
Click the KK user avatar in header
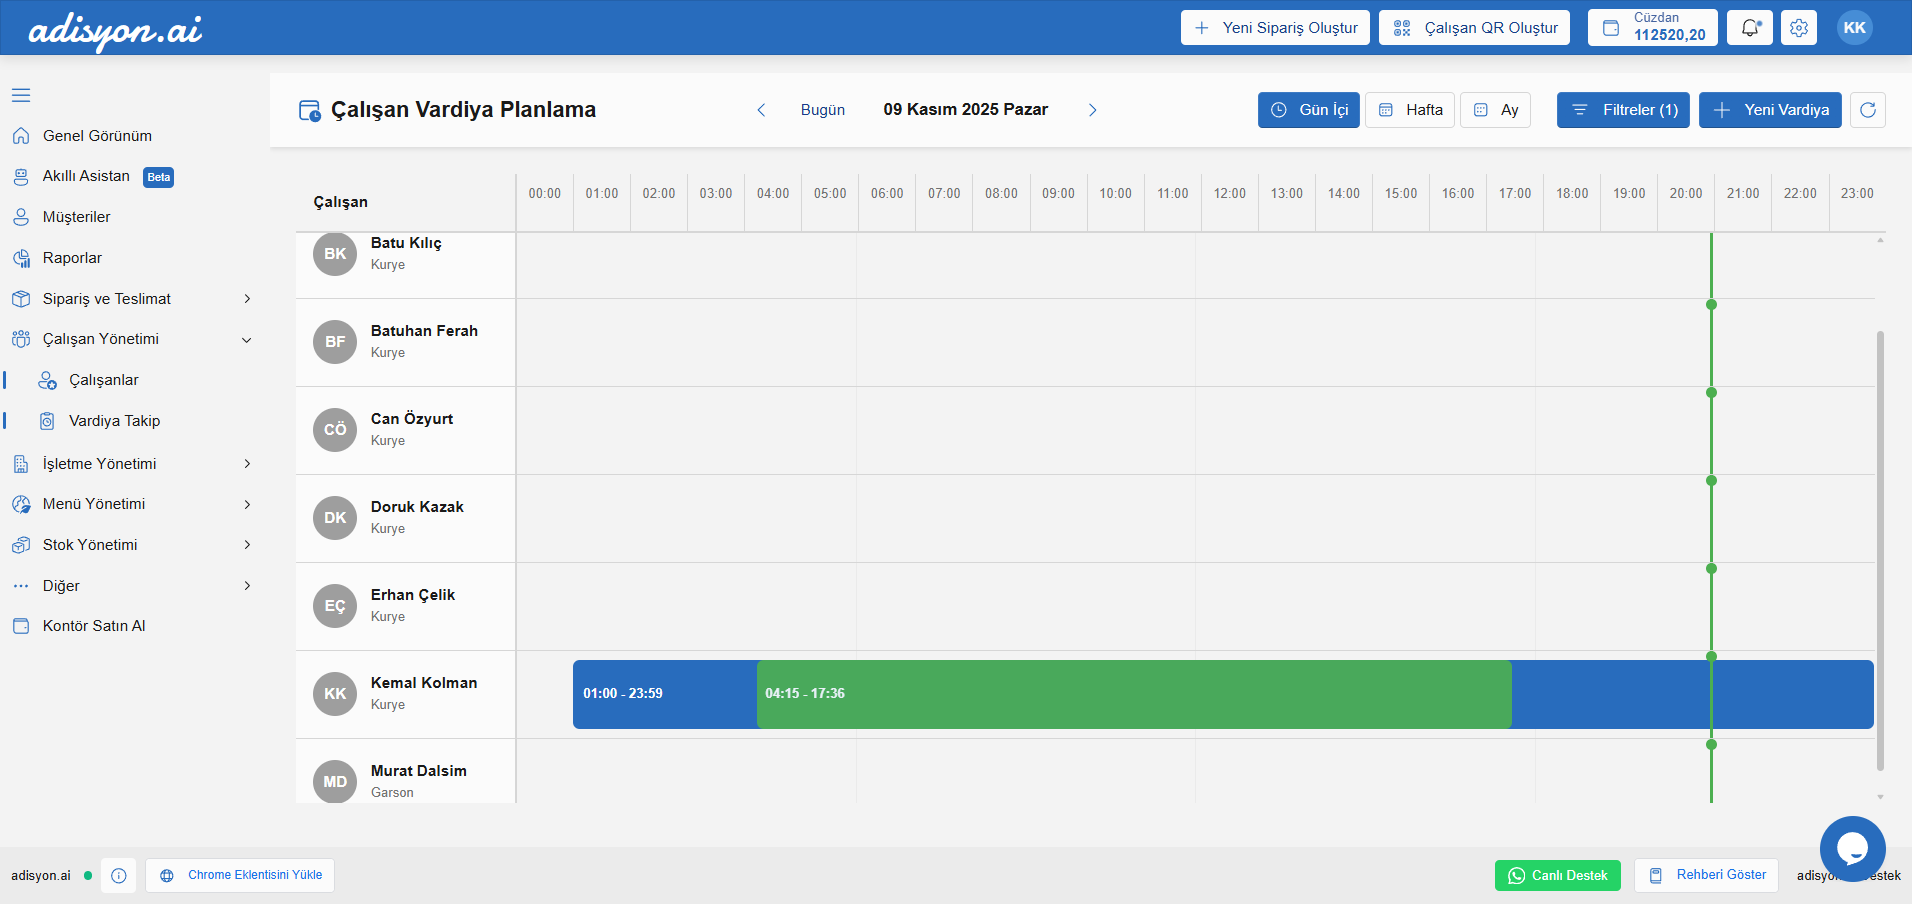(1854, 28)
